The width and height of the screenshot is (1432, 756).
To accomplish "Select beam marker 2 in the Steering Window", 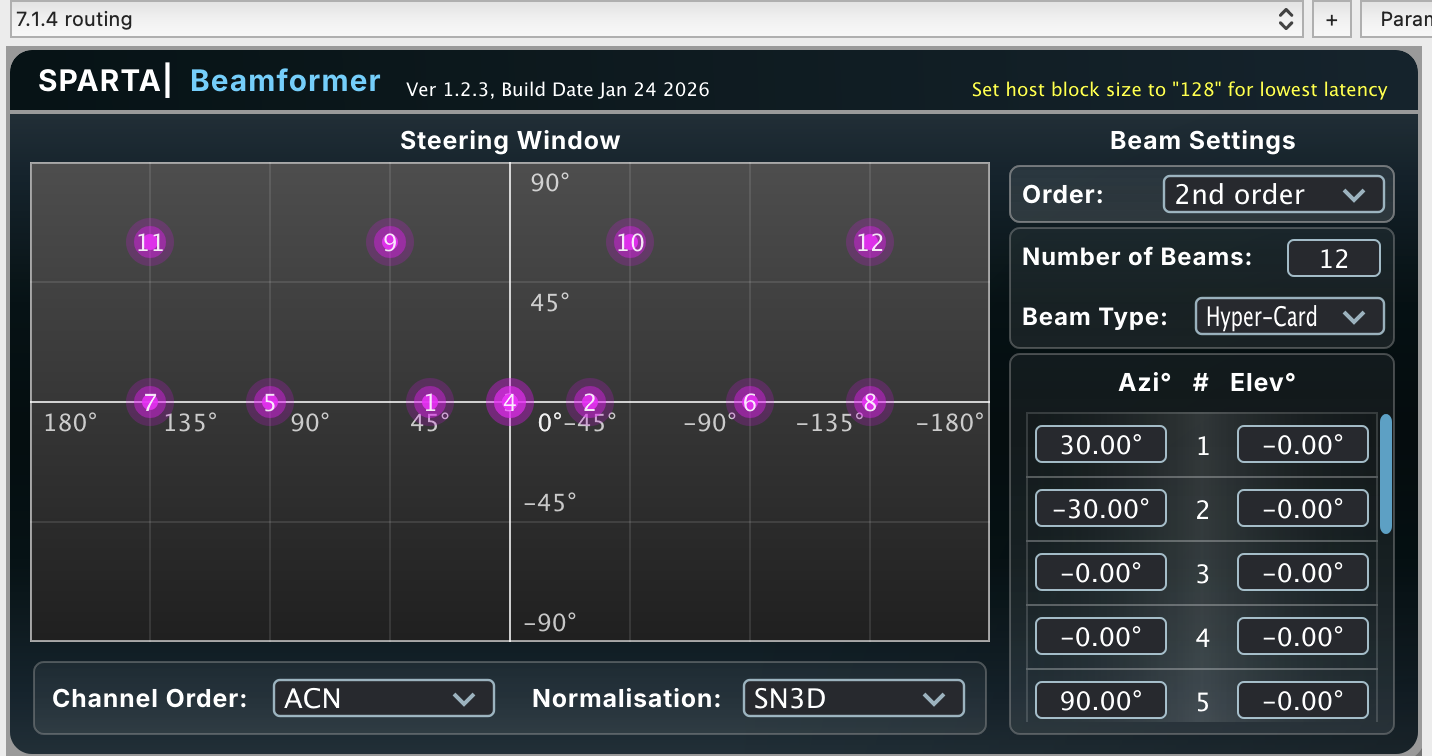I will pos(590,403).
